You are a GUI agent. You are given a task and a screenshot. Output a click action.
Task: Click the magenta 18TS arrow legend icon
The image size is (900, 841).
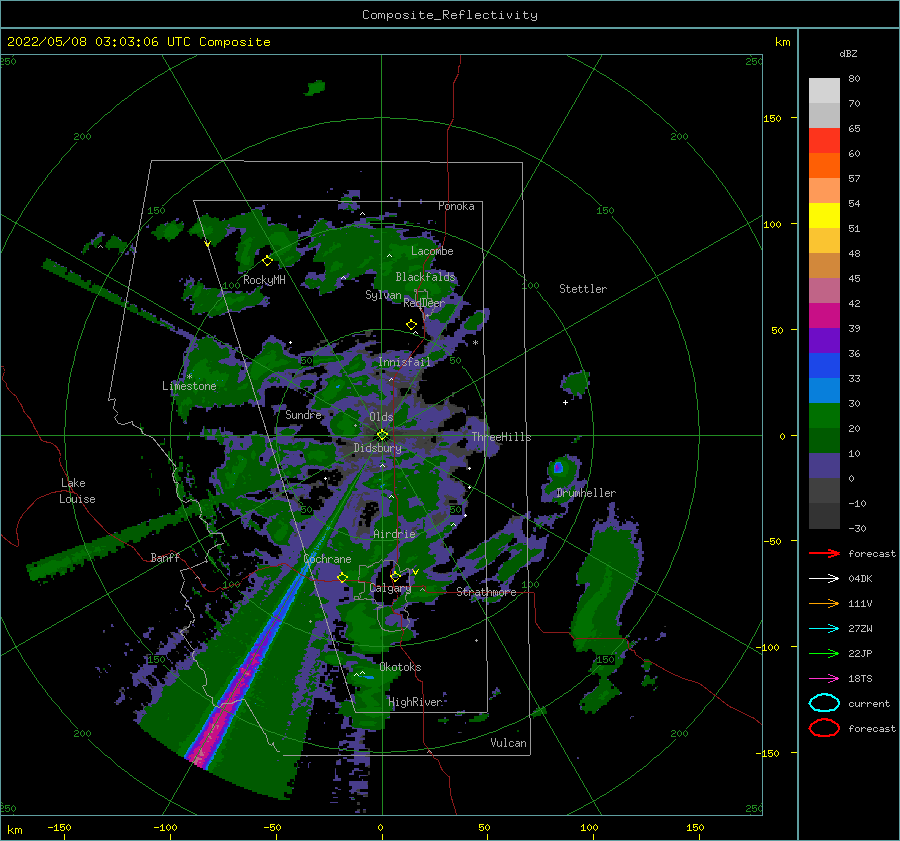coord(824,679)
